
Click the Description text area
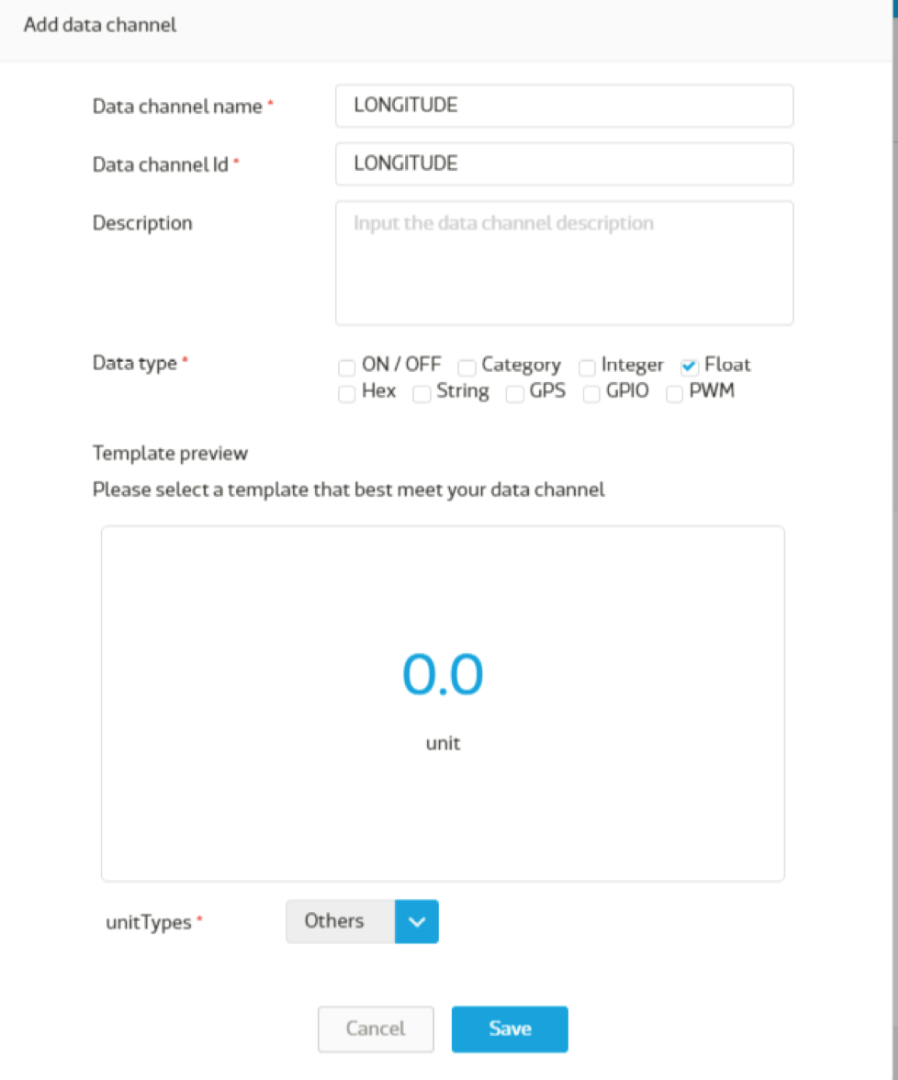coord(564,262)
